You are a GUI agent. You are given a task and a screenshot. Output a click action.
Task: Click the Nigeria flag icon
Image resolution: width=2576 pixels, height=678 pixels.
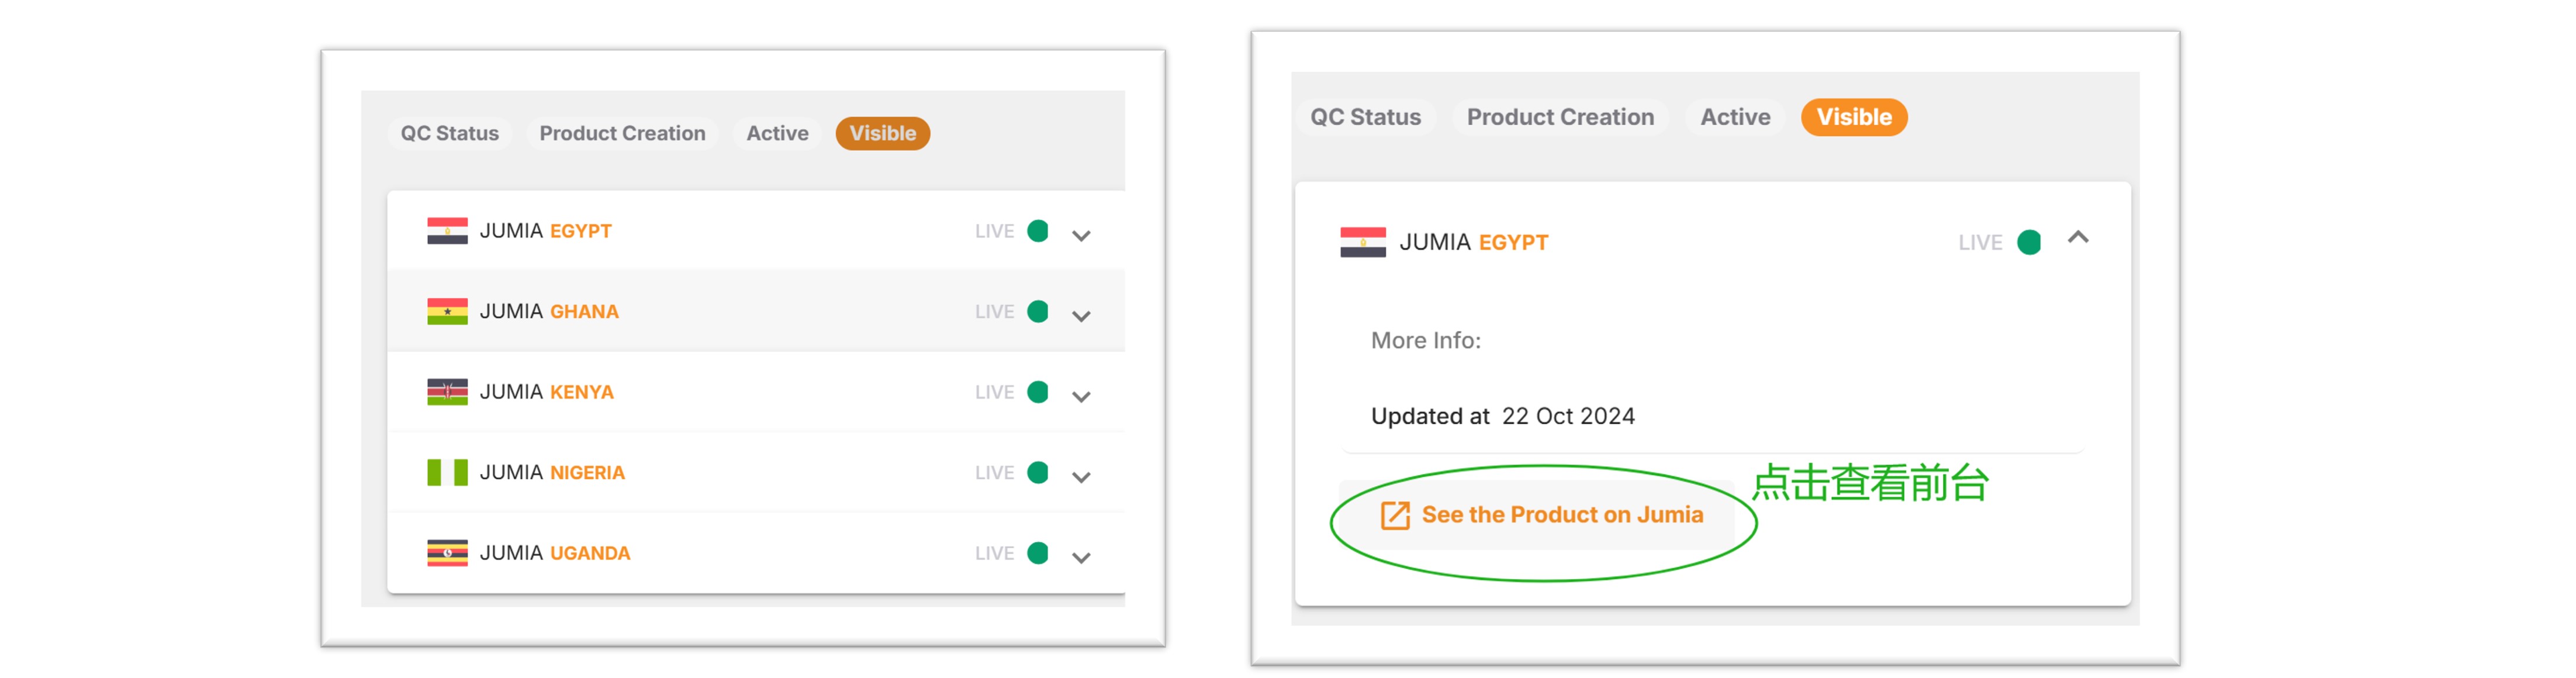coord(447,473)
